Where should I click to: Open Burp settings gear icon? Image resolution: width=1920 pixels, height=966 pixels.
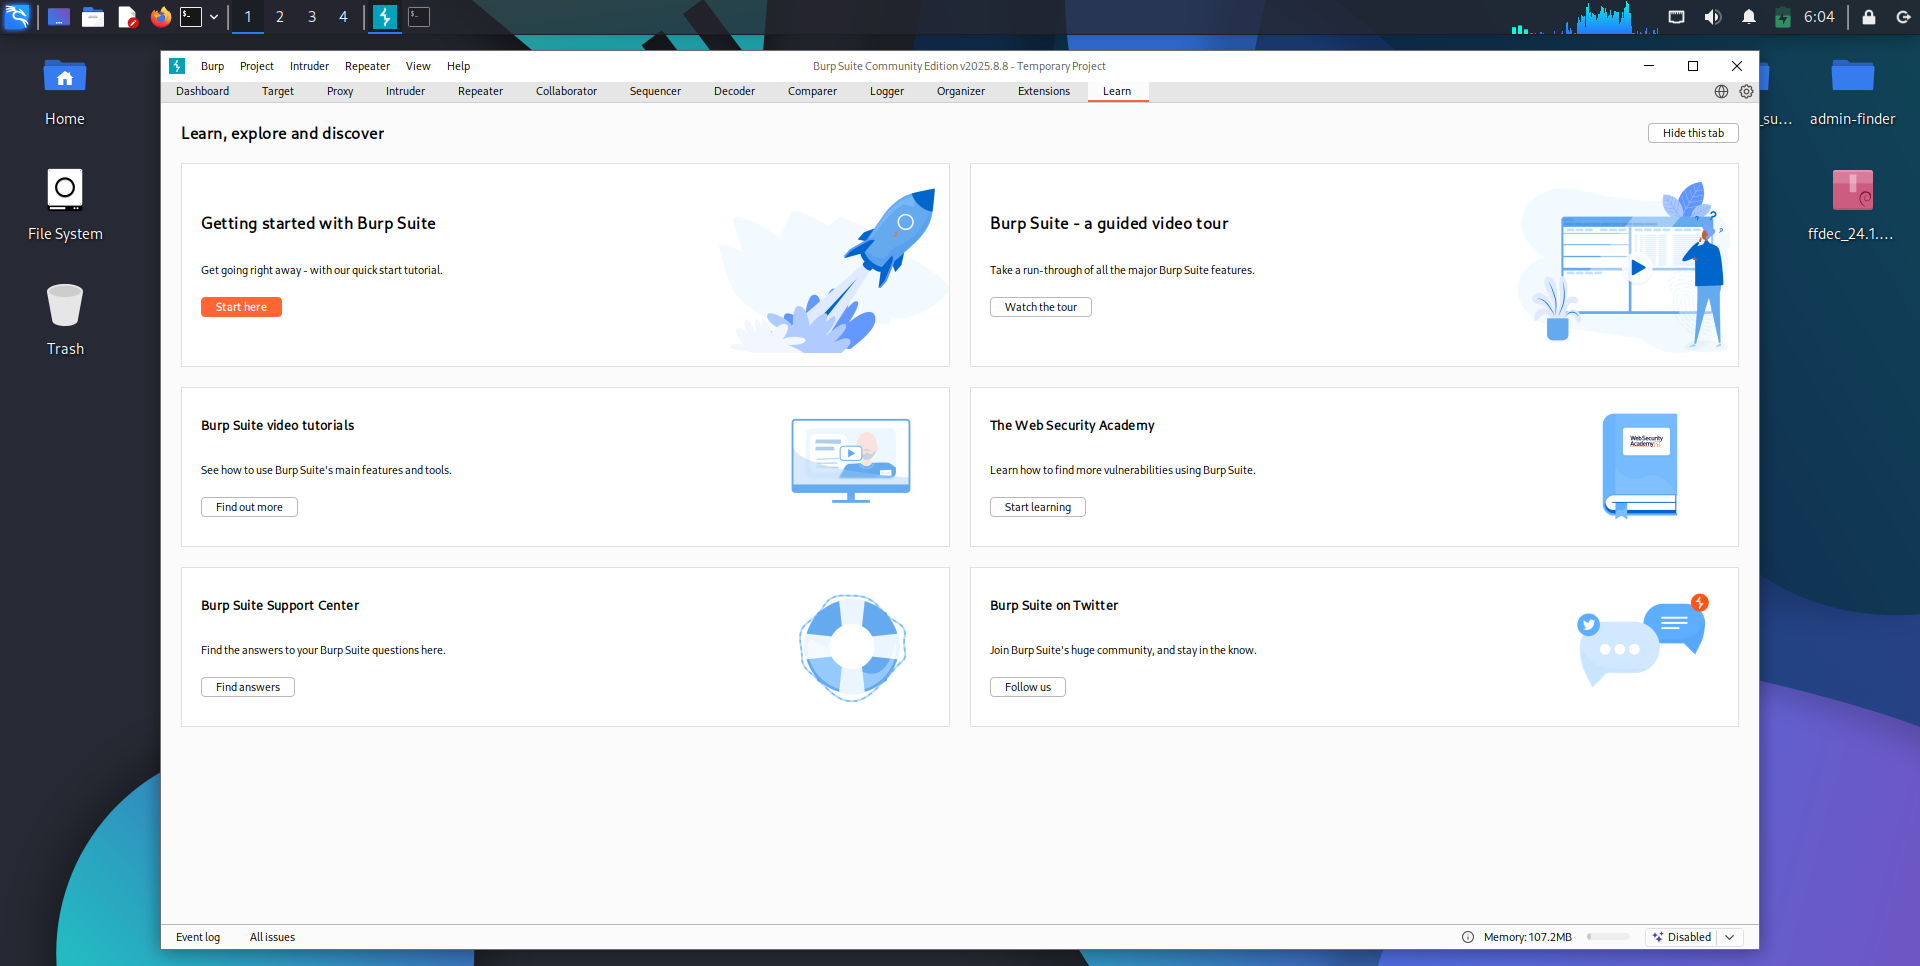1746,91
